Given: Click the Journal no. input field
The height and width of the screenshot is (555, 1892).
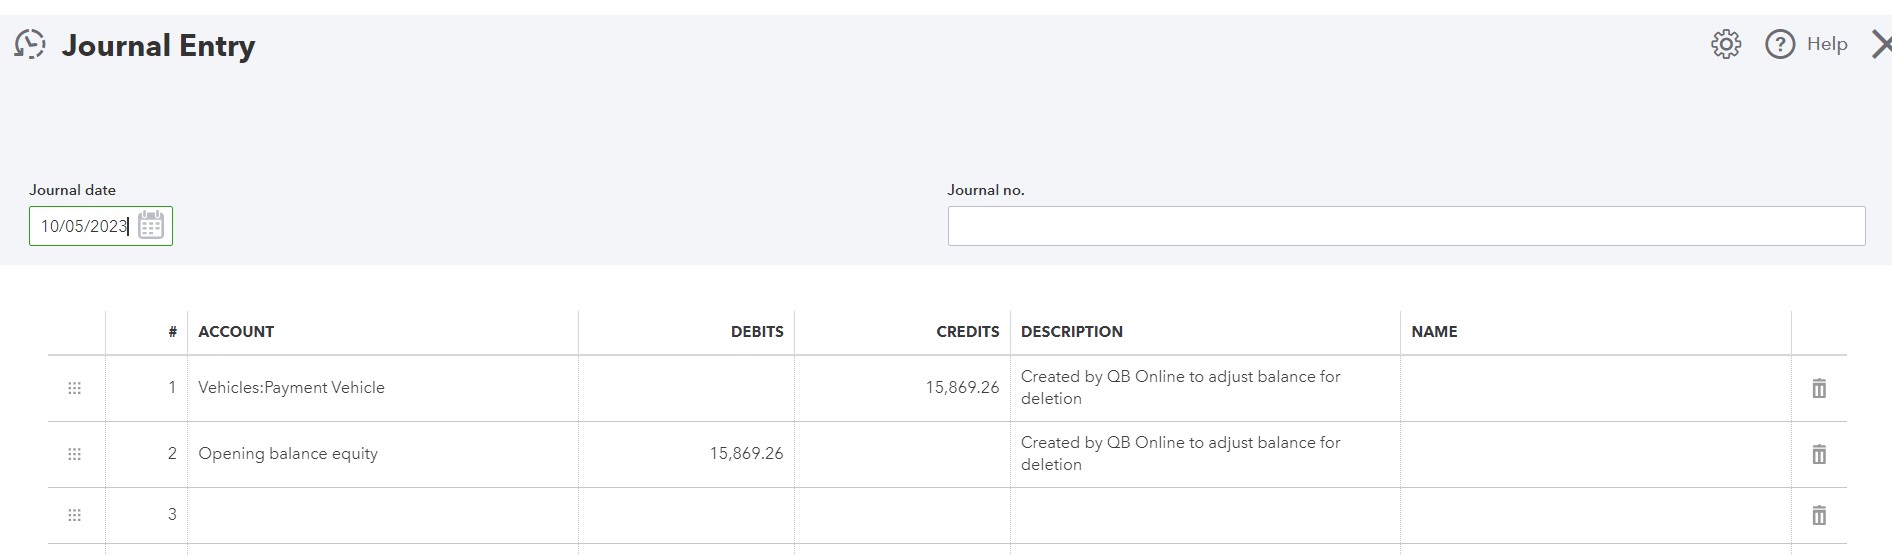Looking at the screenshot, I should [1405, 226].
